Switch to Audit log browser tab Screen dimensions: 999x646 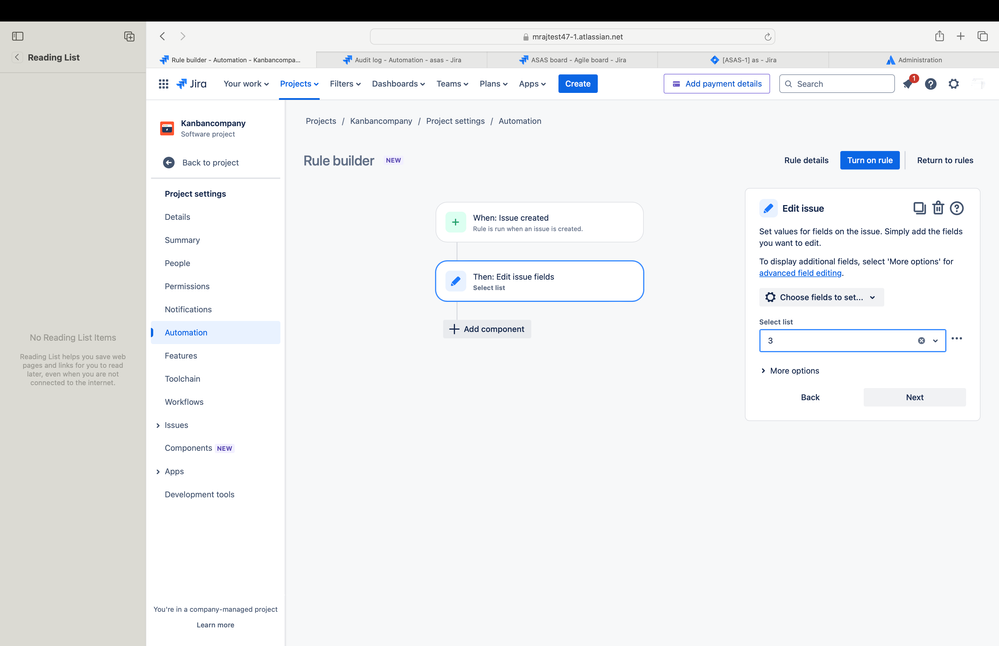[402, 60]
